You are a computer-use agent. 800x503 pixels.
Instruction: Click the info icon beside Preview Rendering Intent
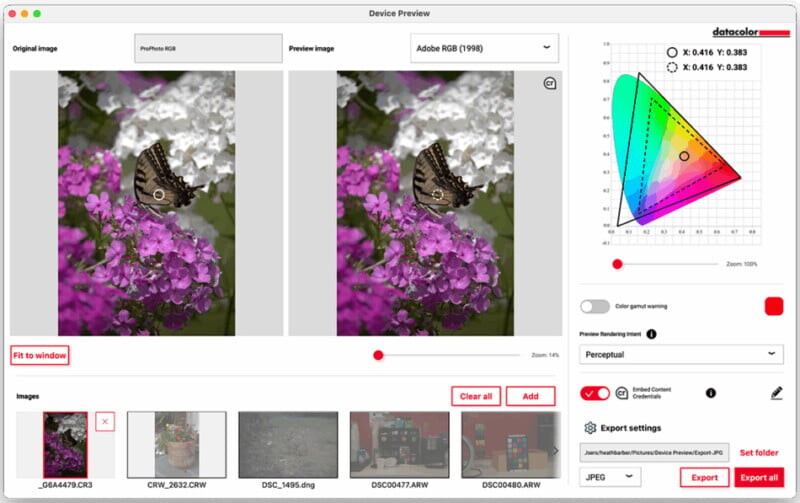coord(651,334)
